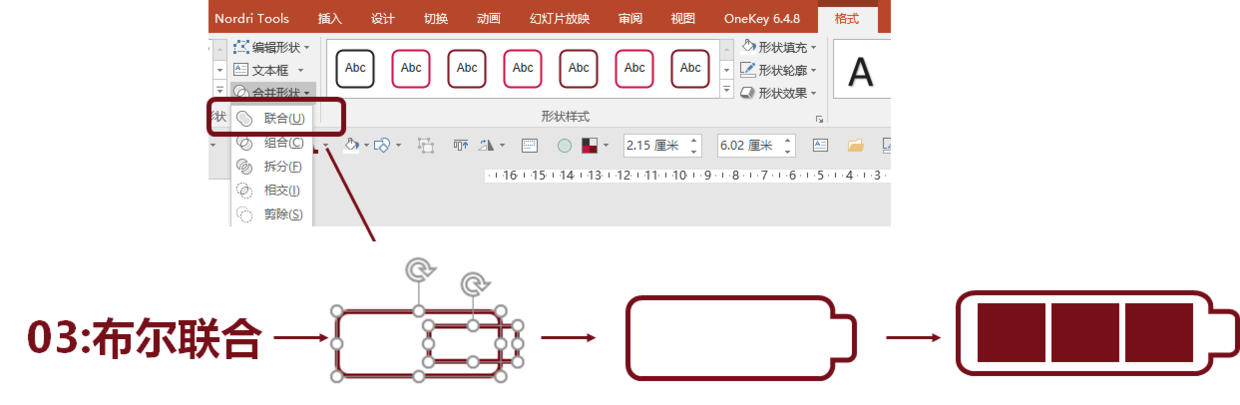Click the rotate/flip icon
The height and width of the screenshot is (405, 1240).
click(x=488, y=145)
